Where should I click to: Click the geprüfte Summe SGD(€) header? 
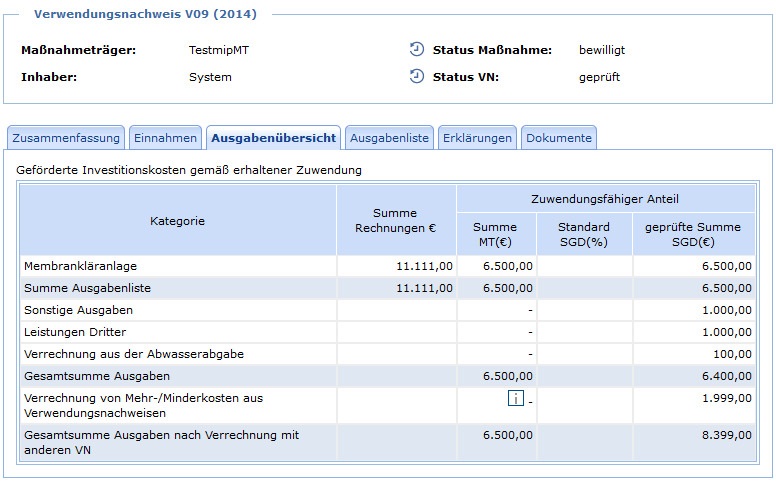[693, 234]
